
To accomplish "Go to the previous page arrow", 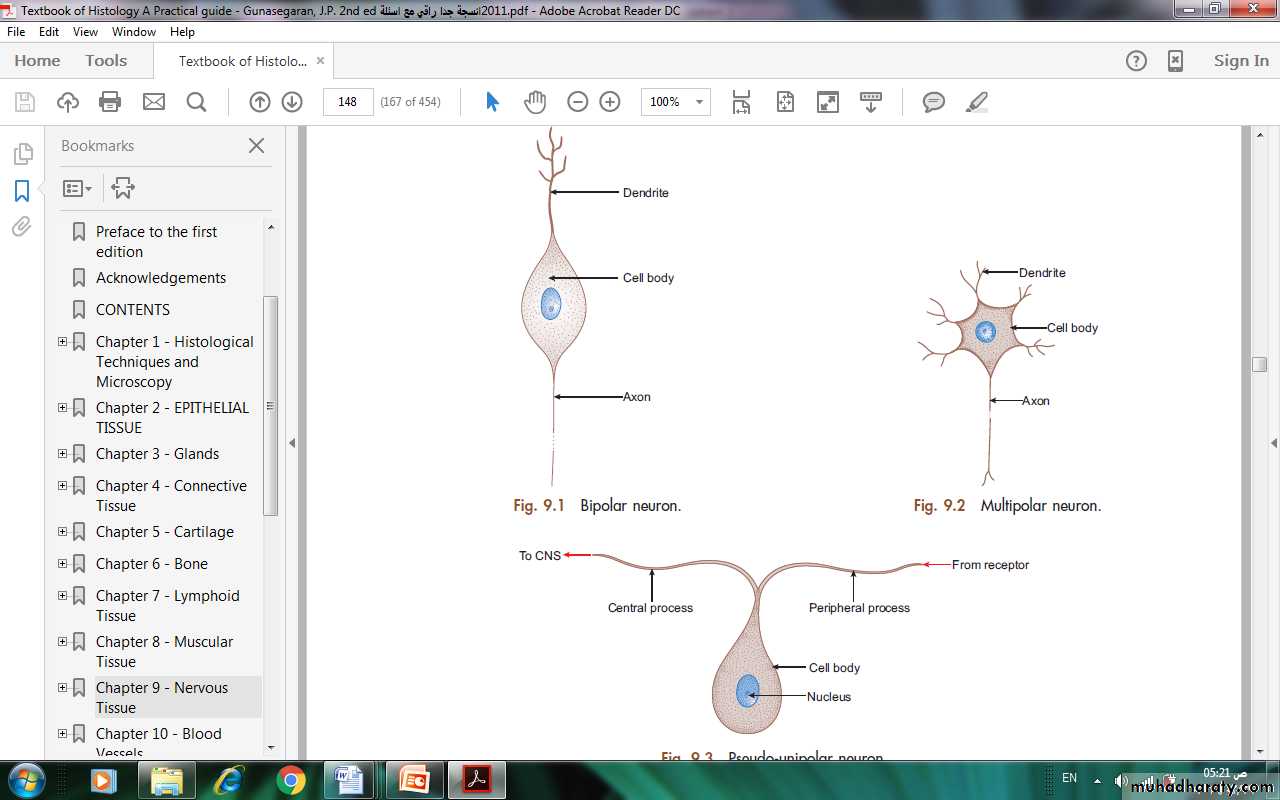I will [260, 102].
